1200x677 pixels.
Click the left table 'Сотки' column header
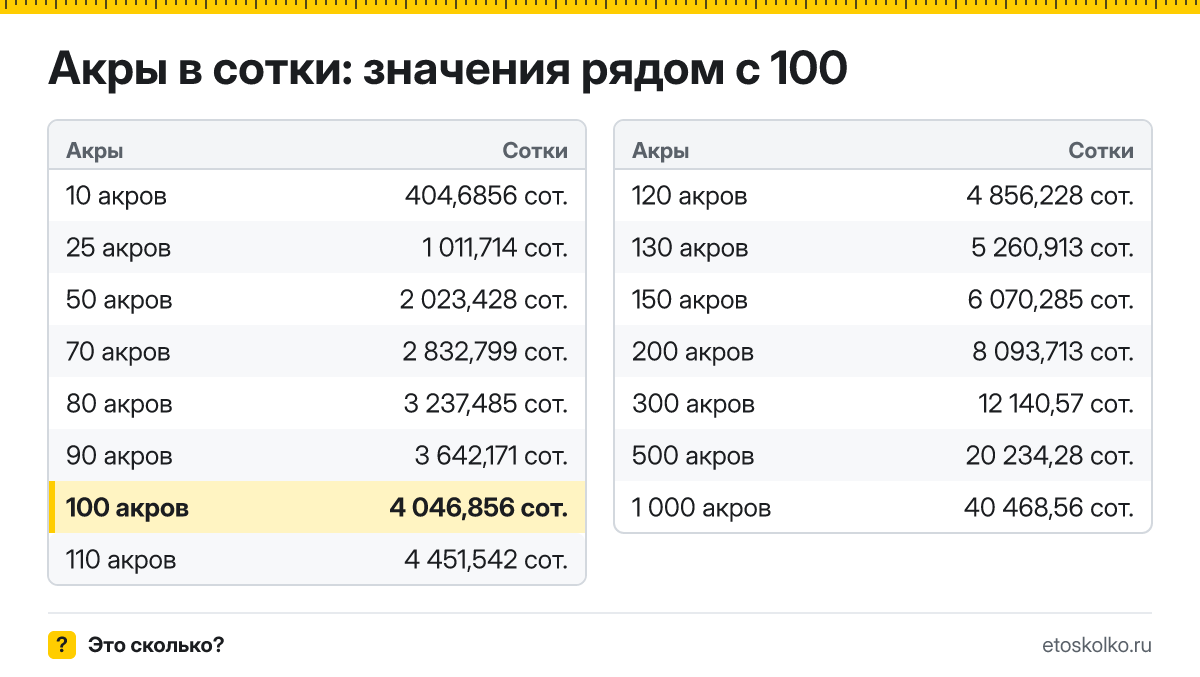[535, 151]
